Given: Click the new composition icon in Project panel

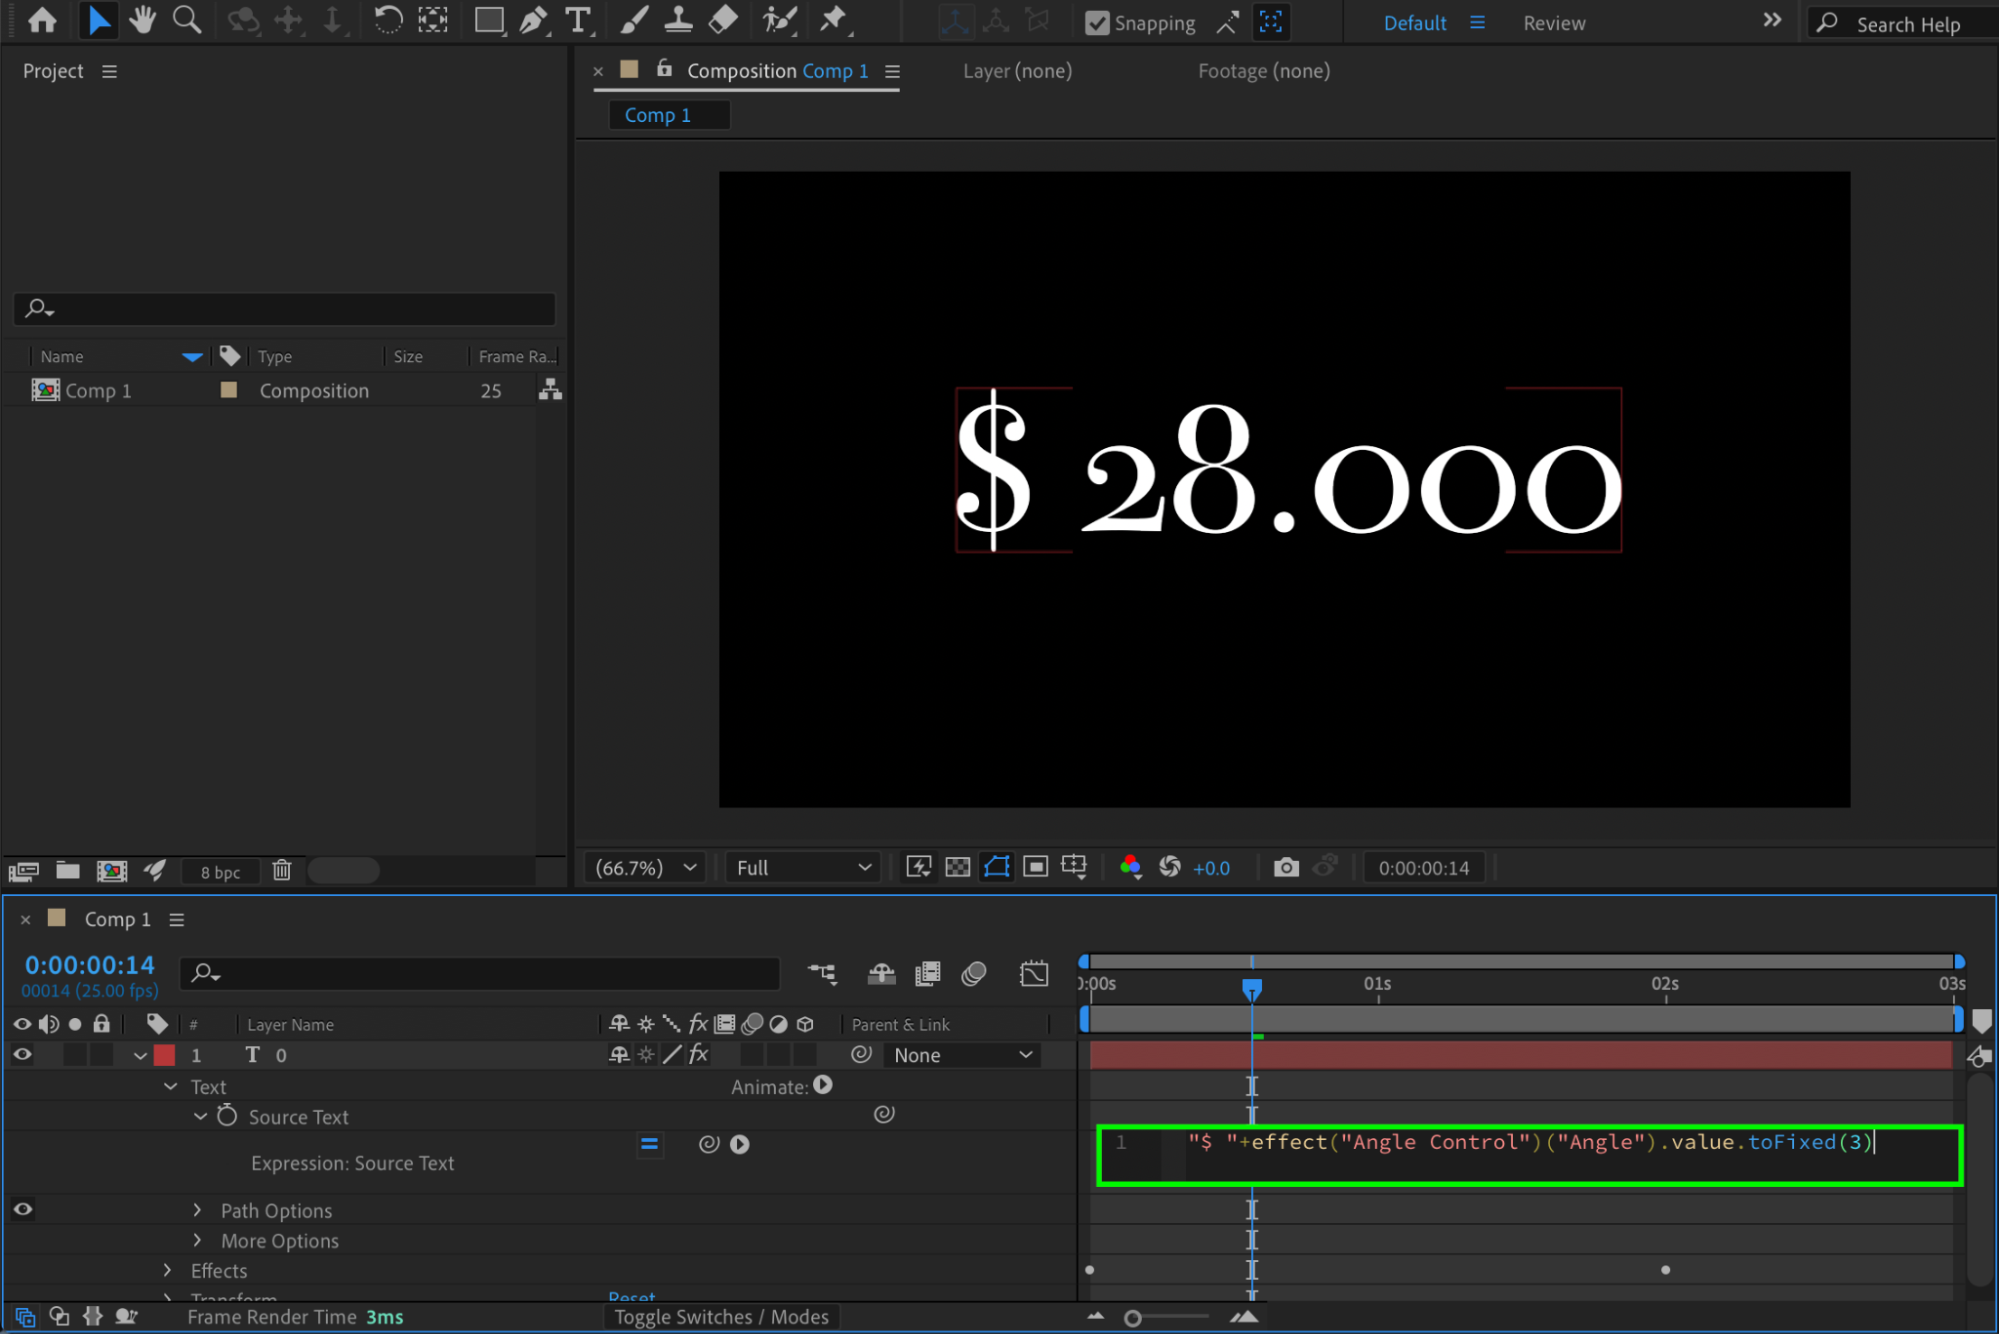Looking at the screenshot, I should tap(111, 871).
